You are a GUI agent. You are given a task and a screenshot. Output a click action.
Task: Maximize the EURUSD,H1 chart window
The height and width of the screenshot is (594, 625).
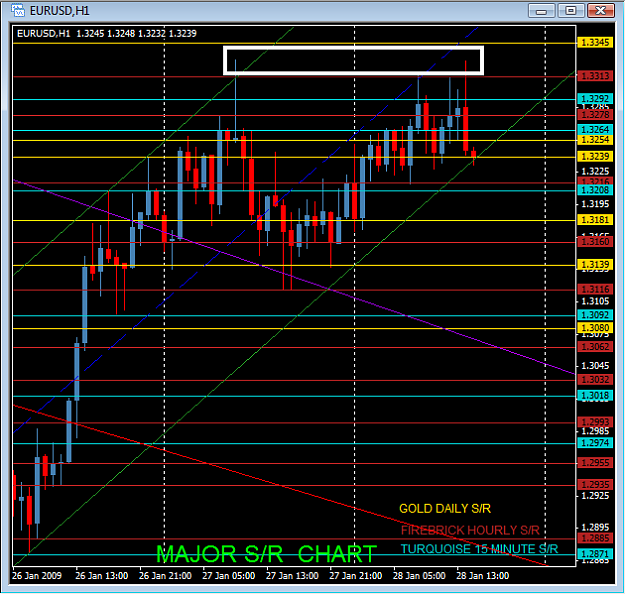point(571,11)
